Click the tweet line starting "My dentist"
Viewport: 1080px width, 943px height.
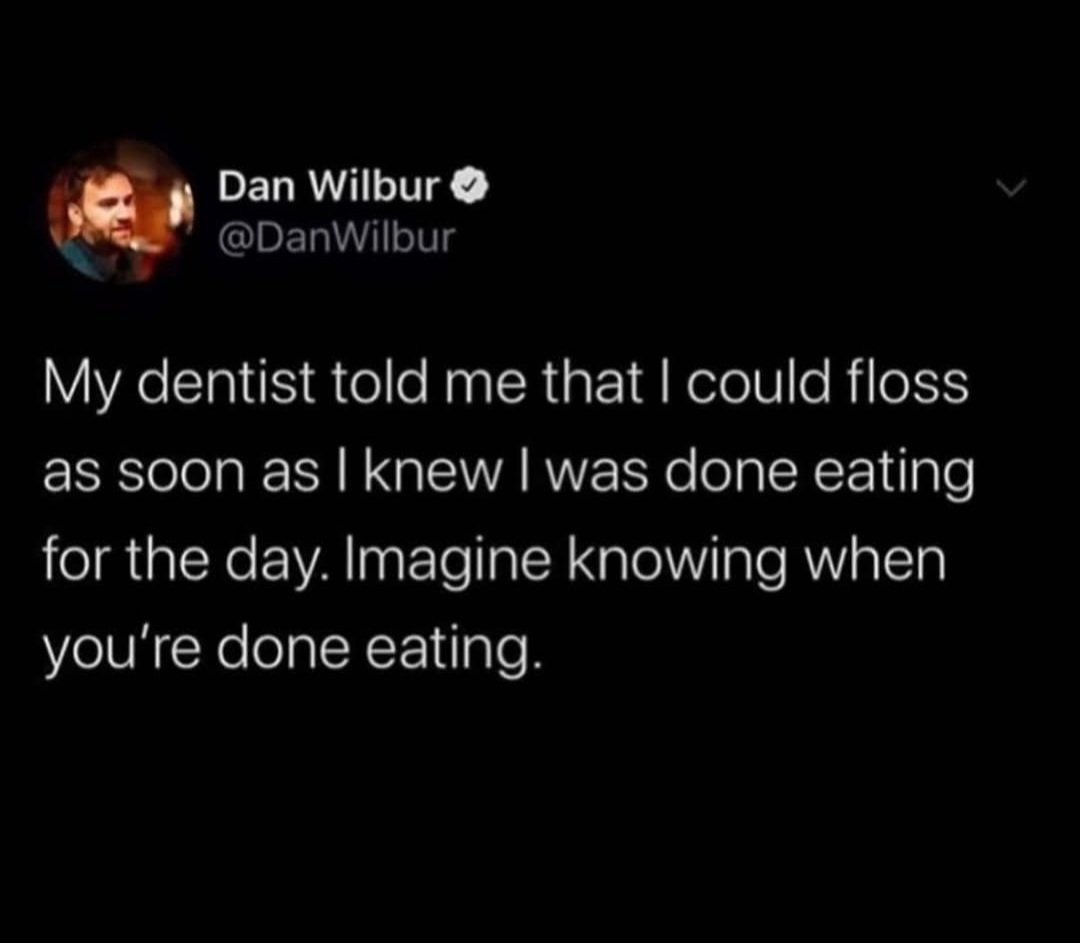coord(506,384)
